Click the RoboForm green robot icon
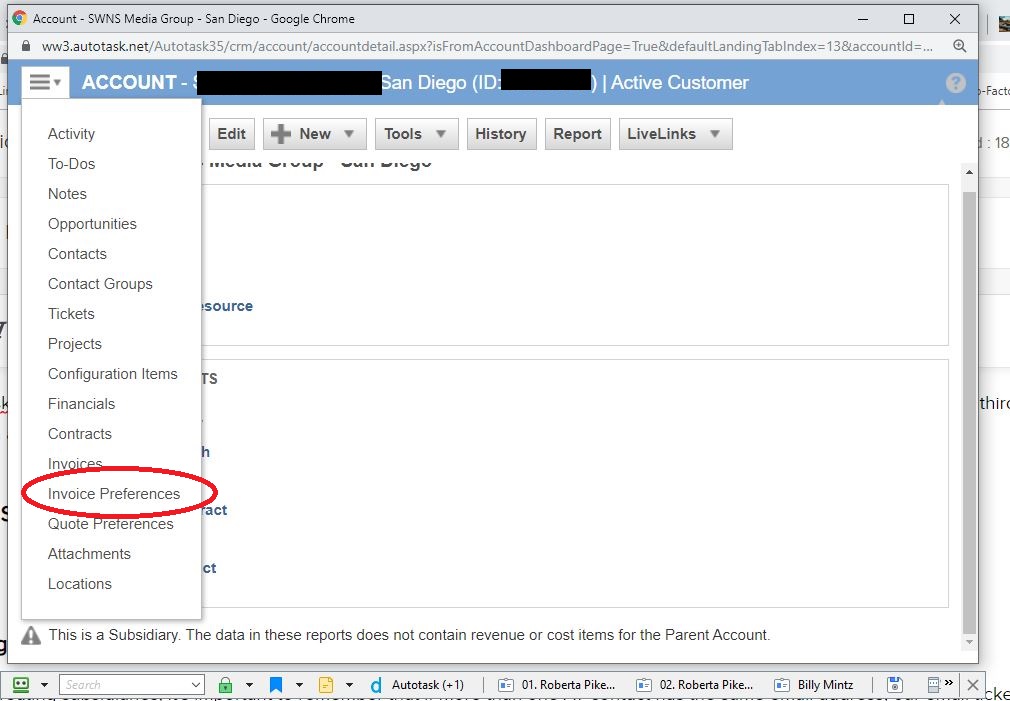 point(21,684)
